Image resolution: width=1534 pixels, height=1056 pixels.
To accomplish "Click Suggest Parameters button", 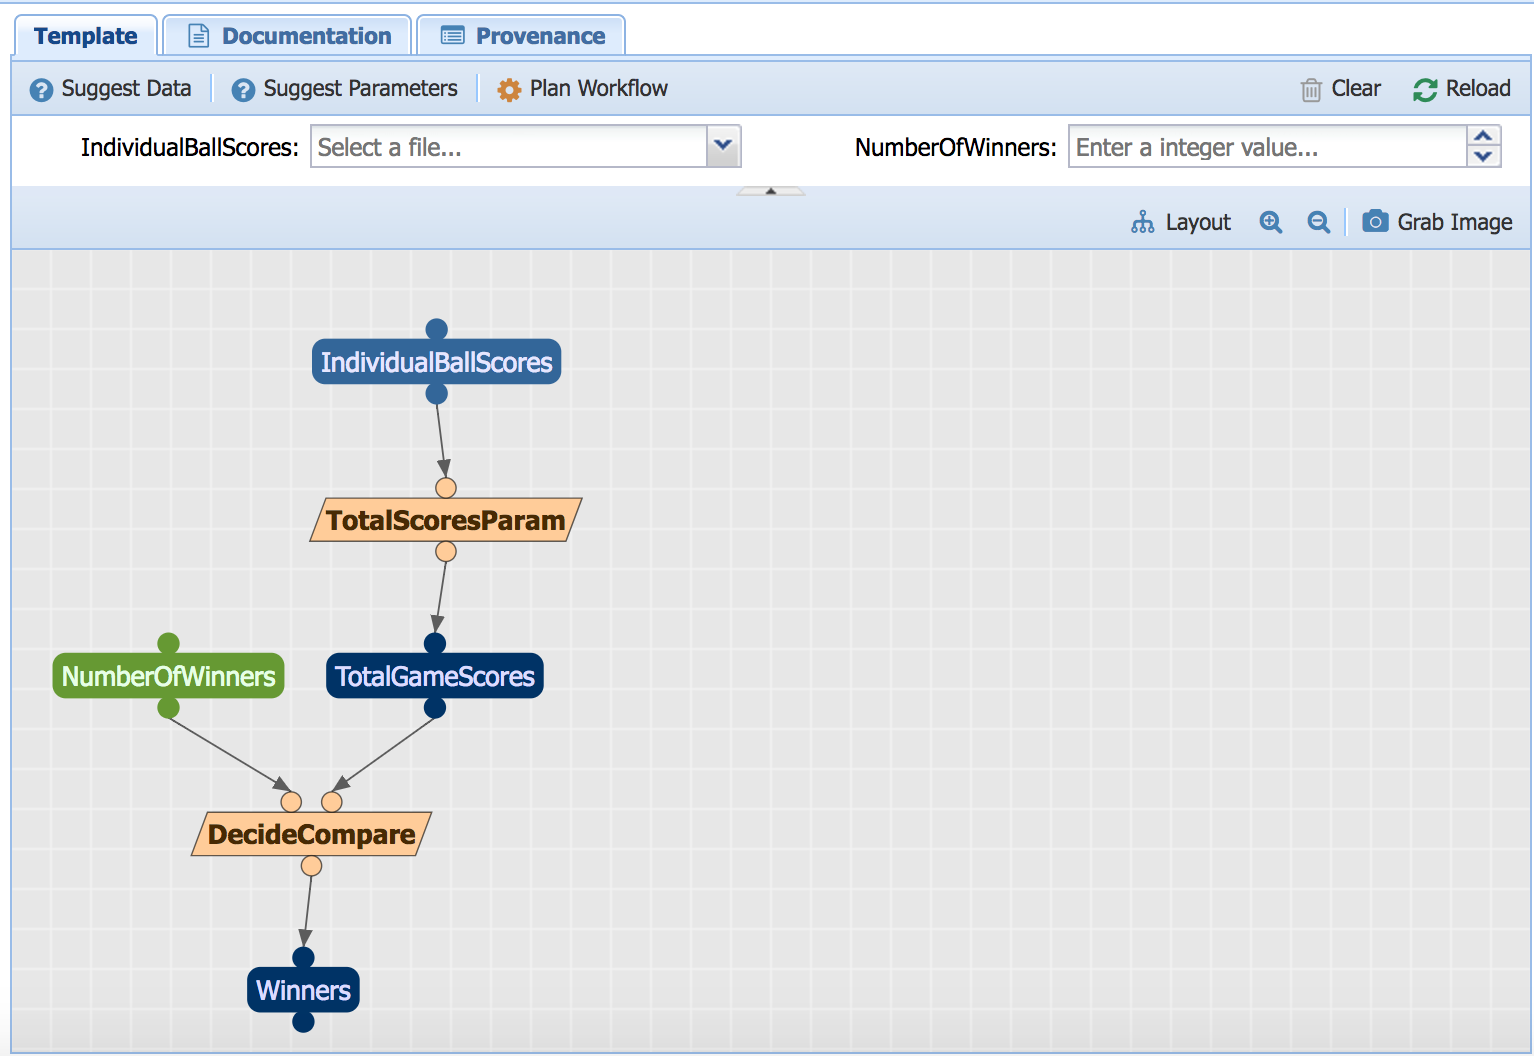I will pos(345,89).
